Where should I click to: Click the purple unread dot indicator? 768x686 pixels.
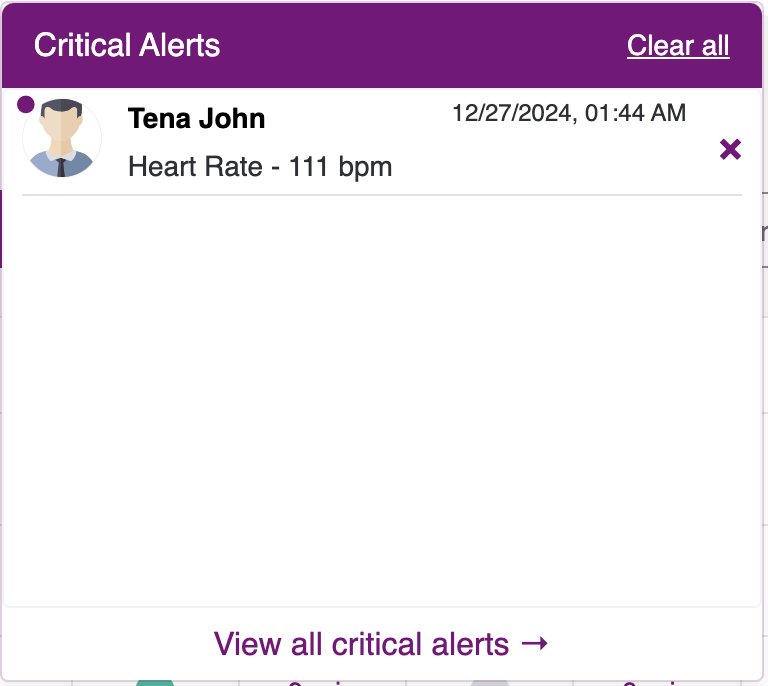tap(25, 104)
